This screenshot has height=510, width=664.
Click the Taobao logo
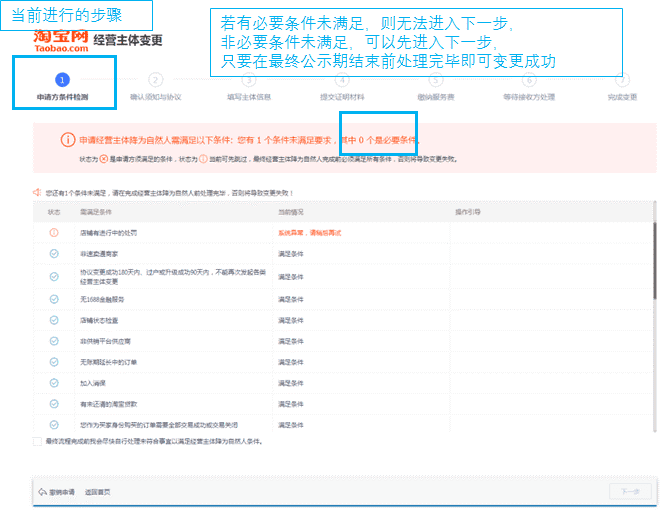coord(59,41)
